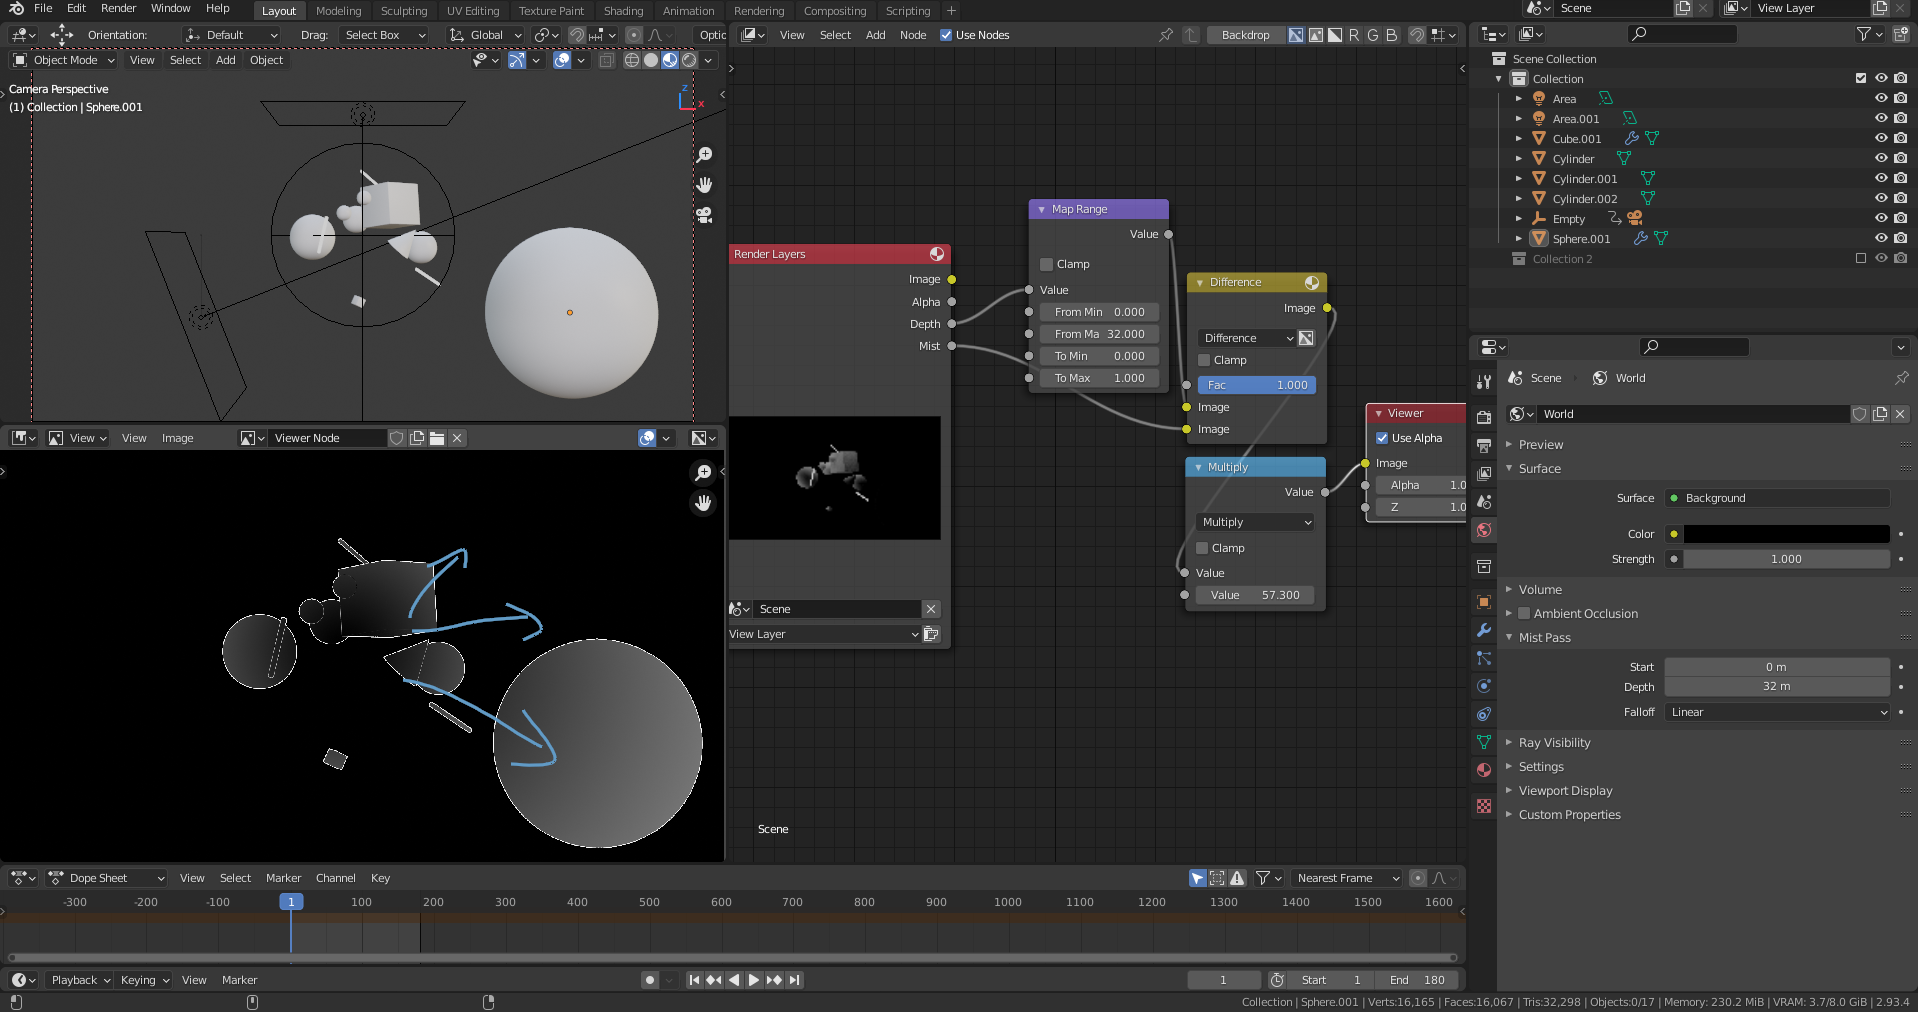Enable Clamp on the Map Range node
Screen dimensions: 1918x1012
click(x=1047, y=264)
